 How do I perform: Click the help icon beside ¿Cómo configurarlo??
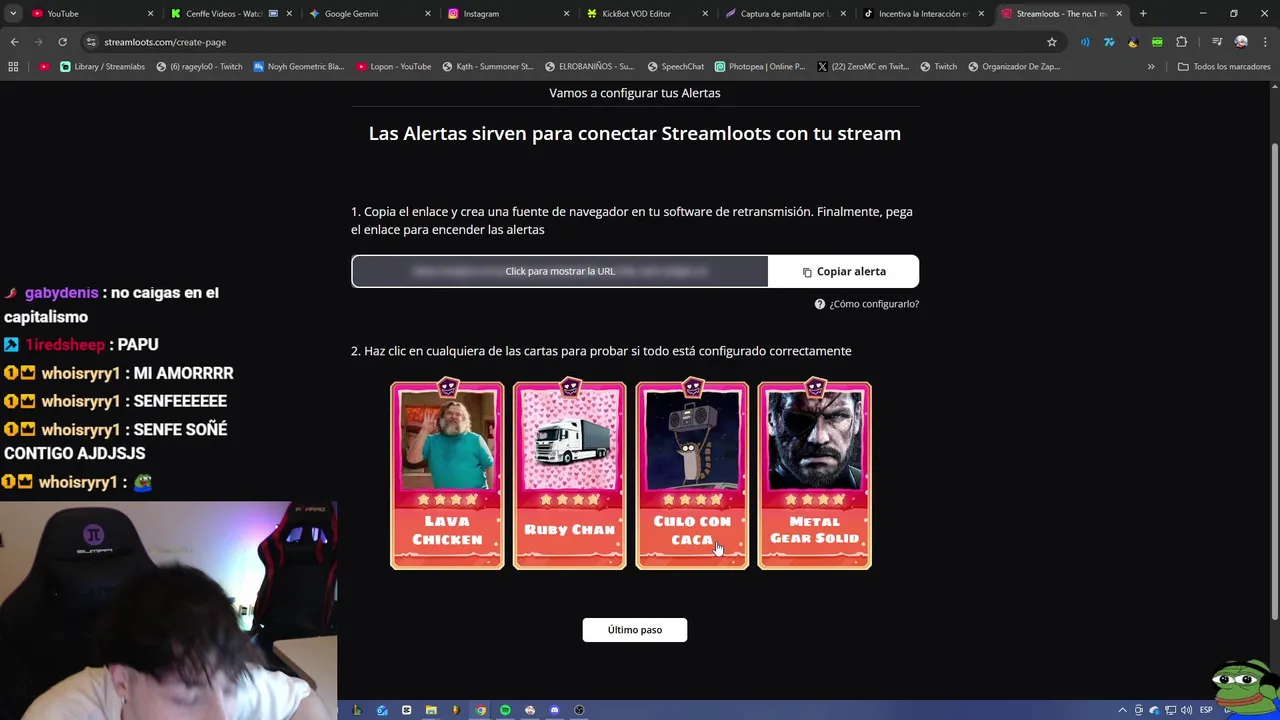click(x=820, y=304)
